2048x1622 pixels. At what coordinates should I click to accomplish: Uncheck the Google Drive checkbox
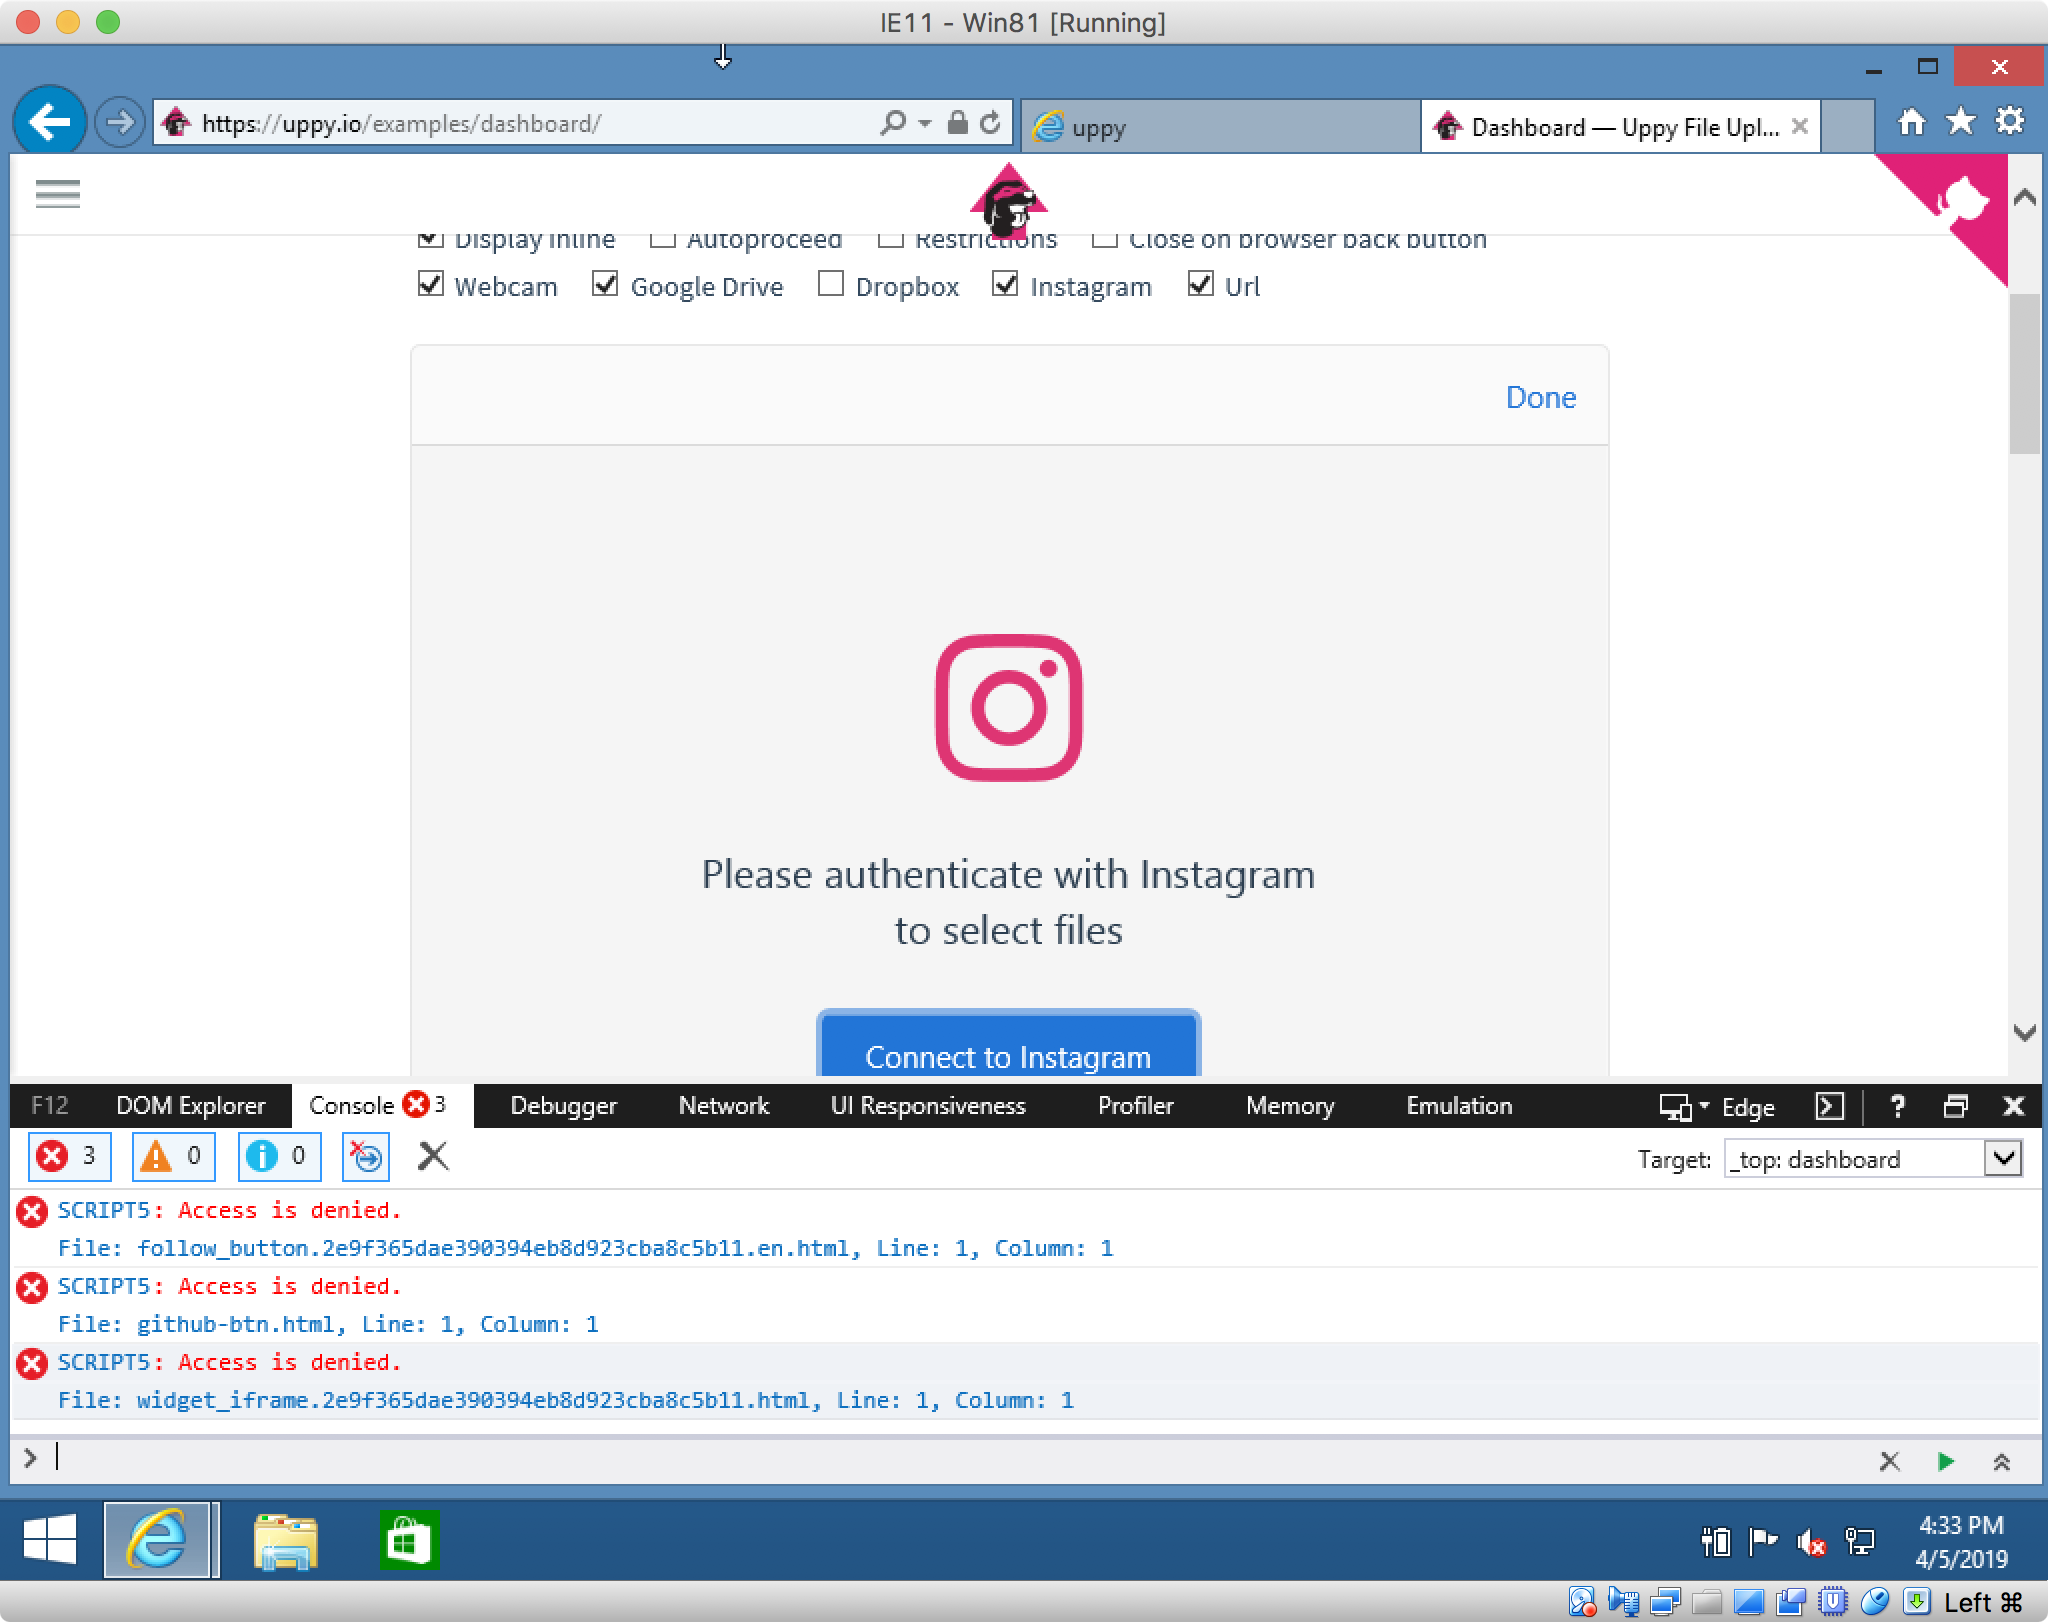[605, 284]
